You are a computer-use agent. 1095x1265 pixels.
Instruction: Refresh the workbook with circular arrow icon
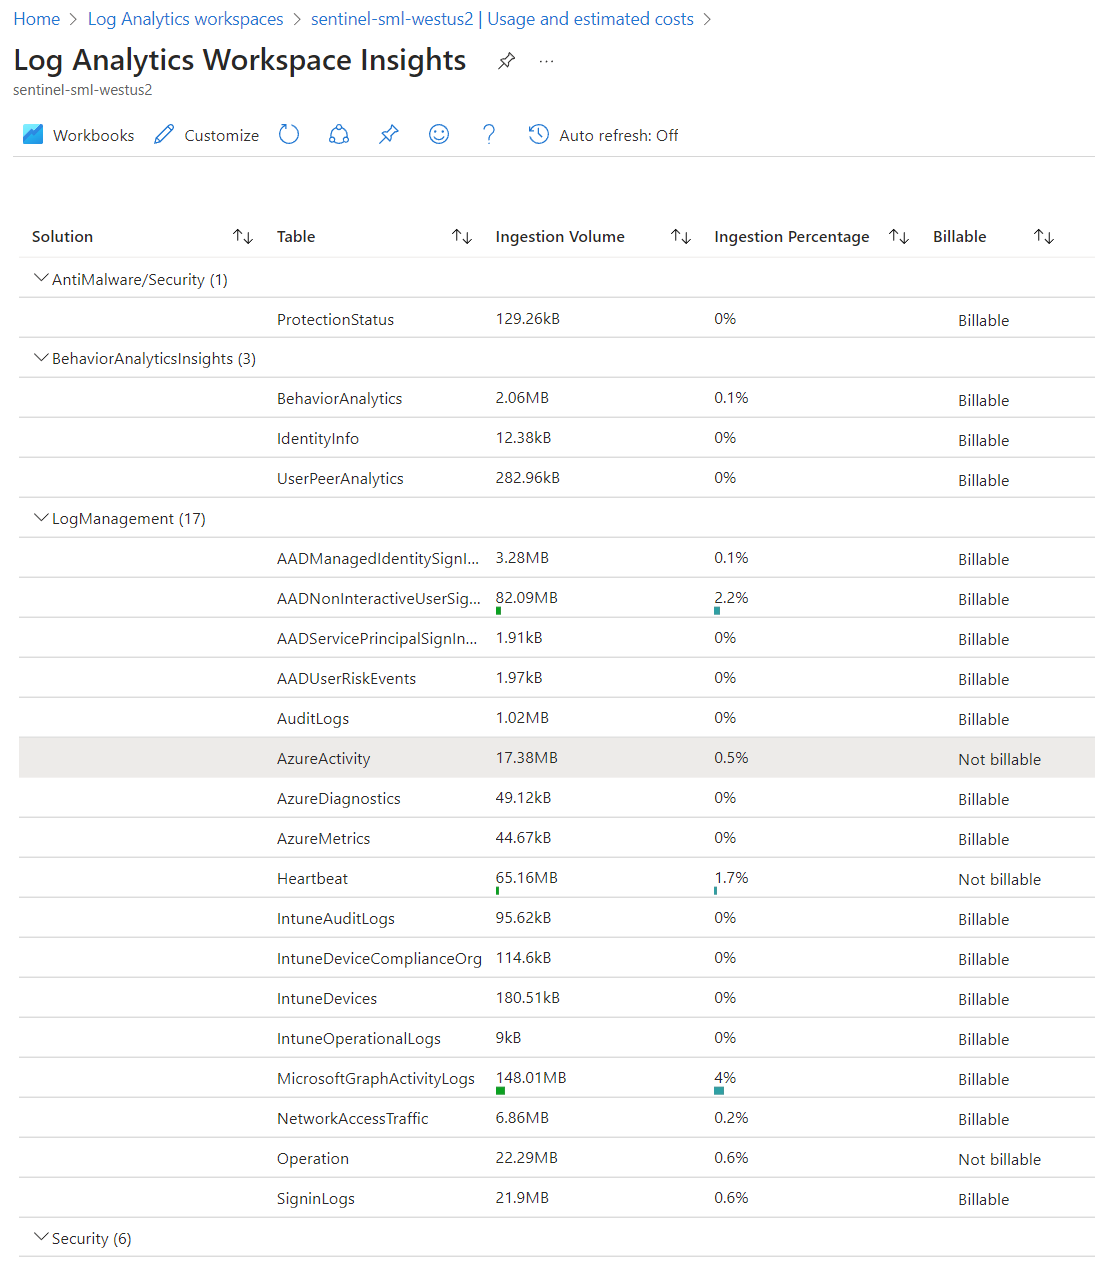tap(289, 134)
